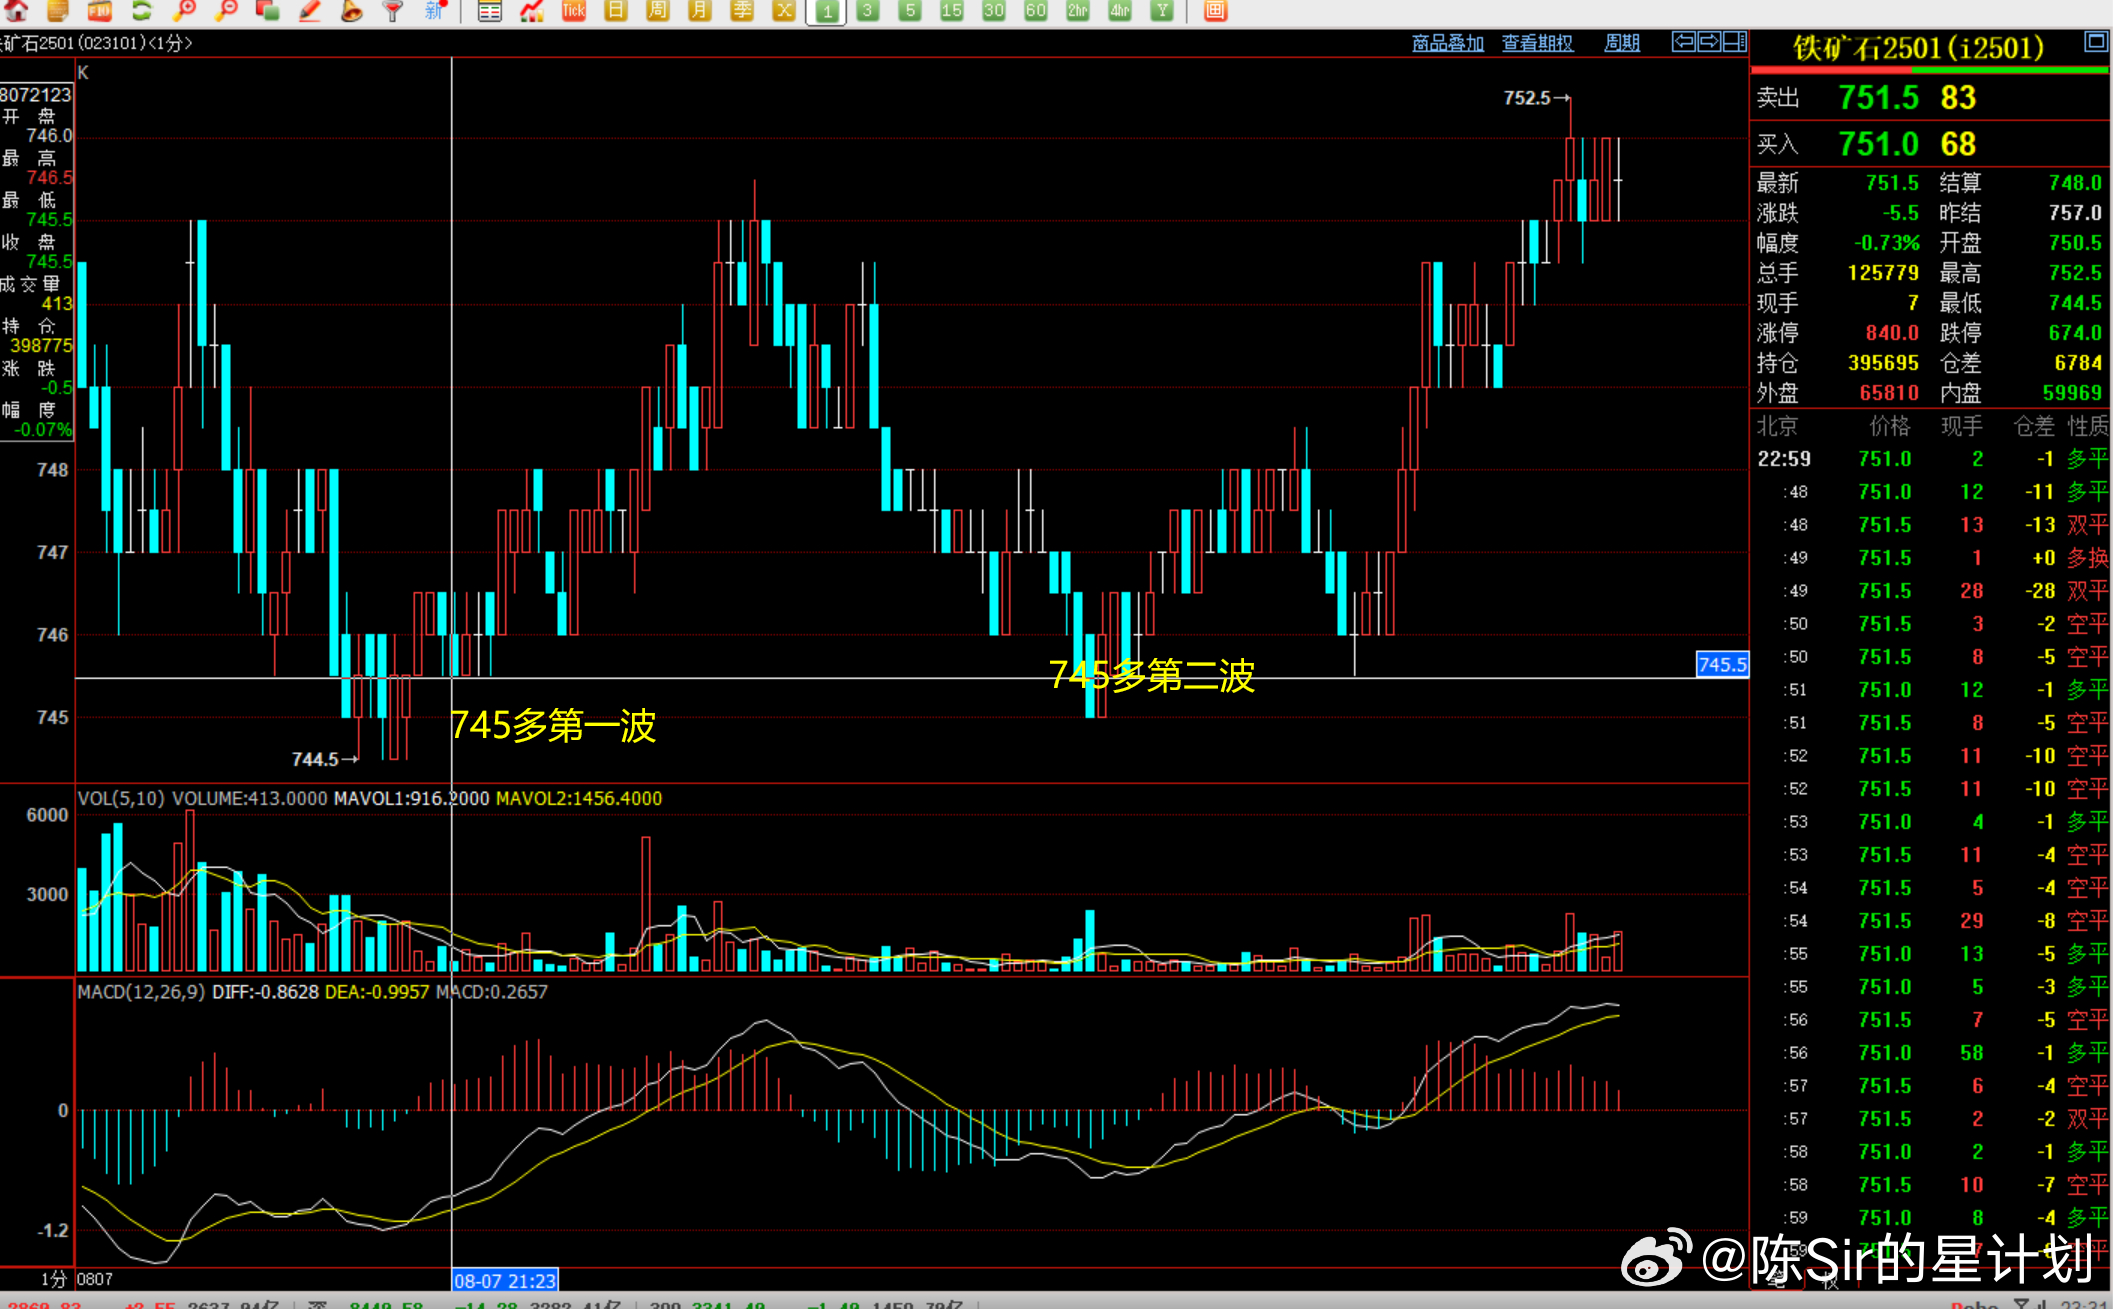2113x1309 pixels.
Task: Select the red pencil drawing tool
Action: tap(310, 10)
